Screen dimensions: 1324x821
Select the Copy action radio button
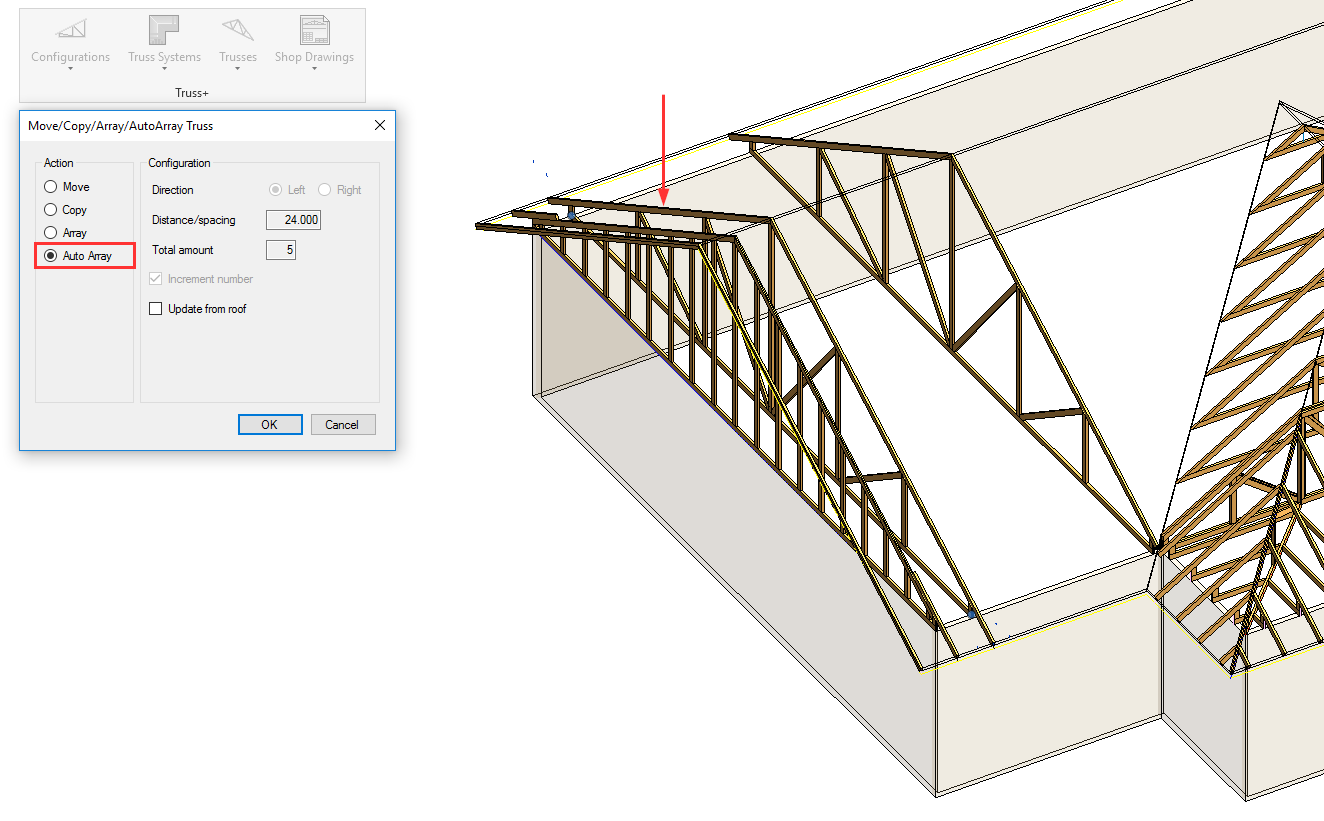[x=50, y=210]
